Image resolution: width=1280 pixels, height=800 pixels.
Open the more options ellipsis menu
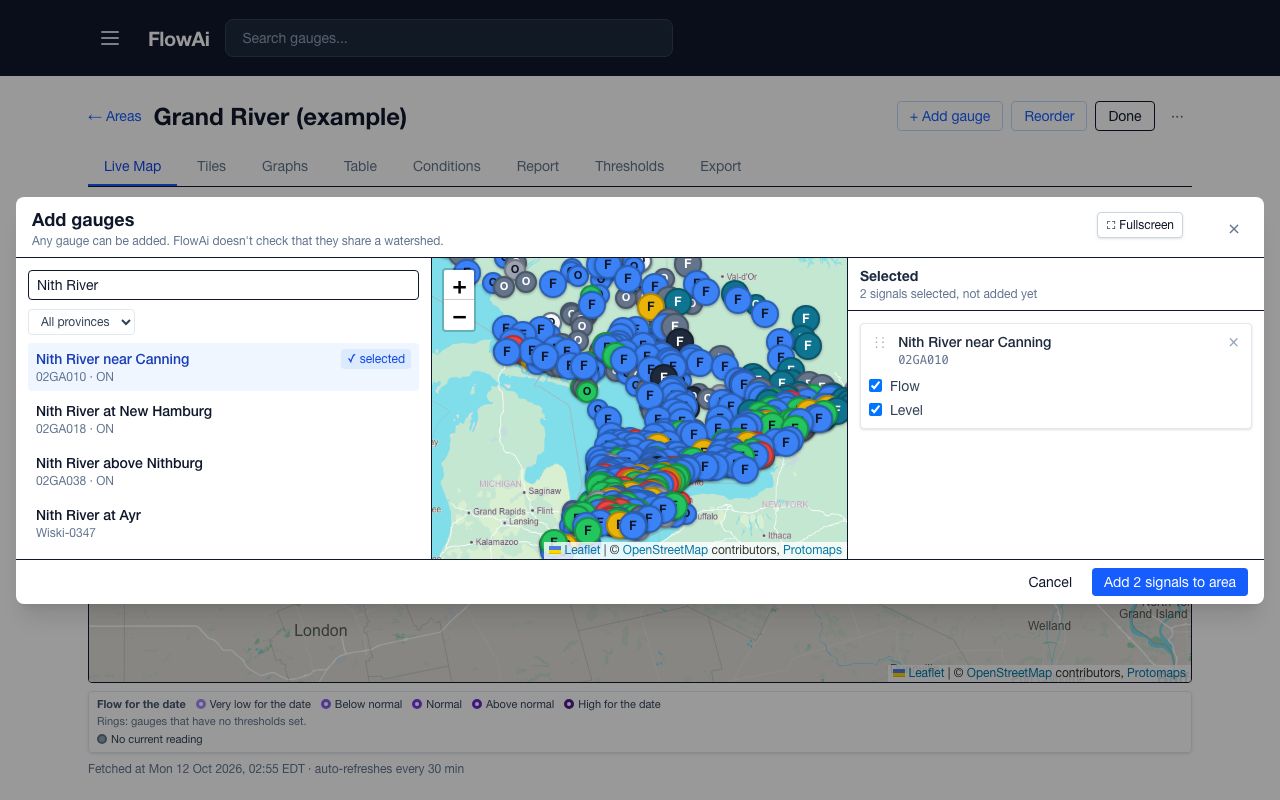click(1177, 116)
